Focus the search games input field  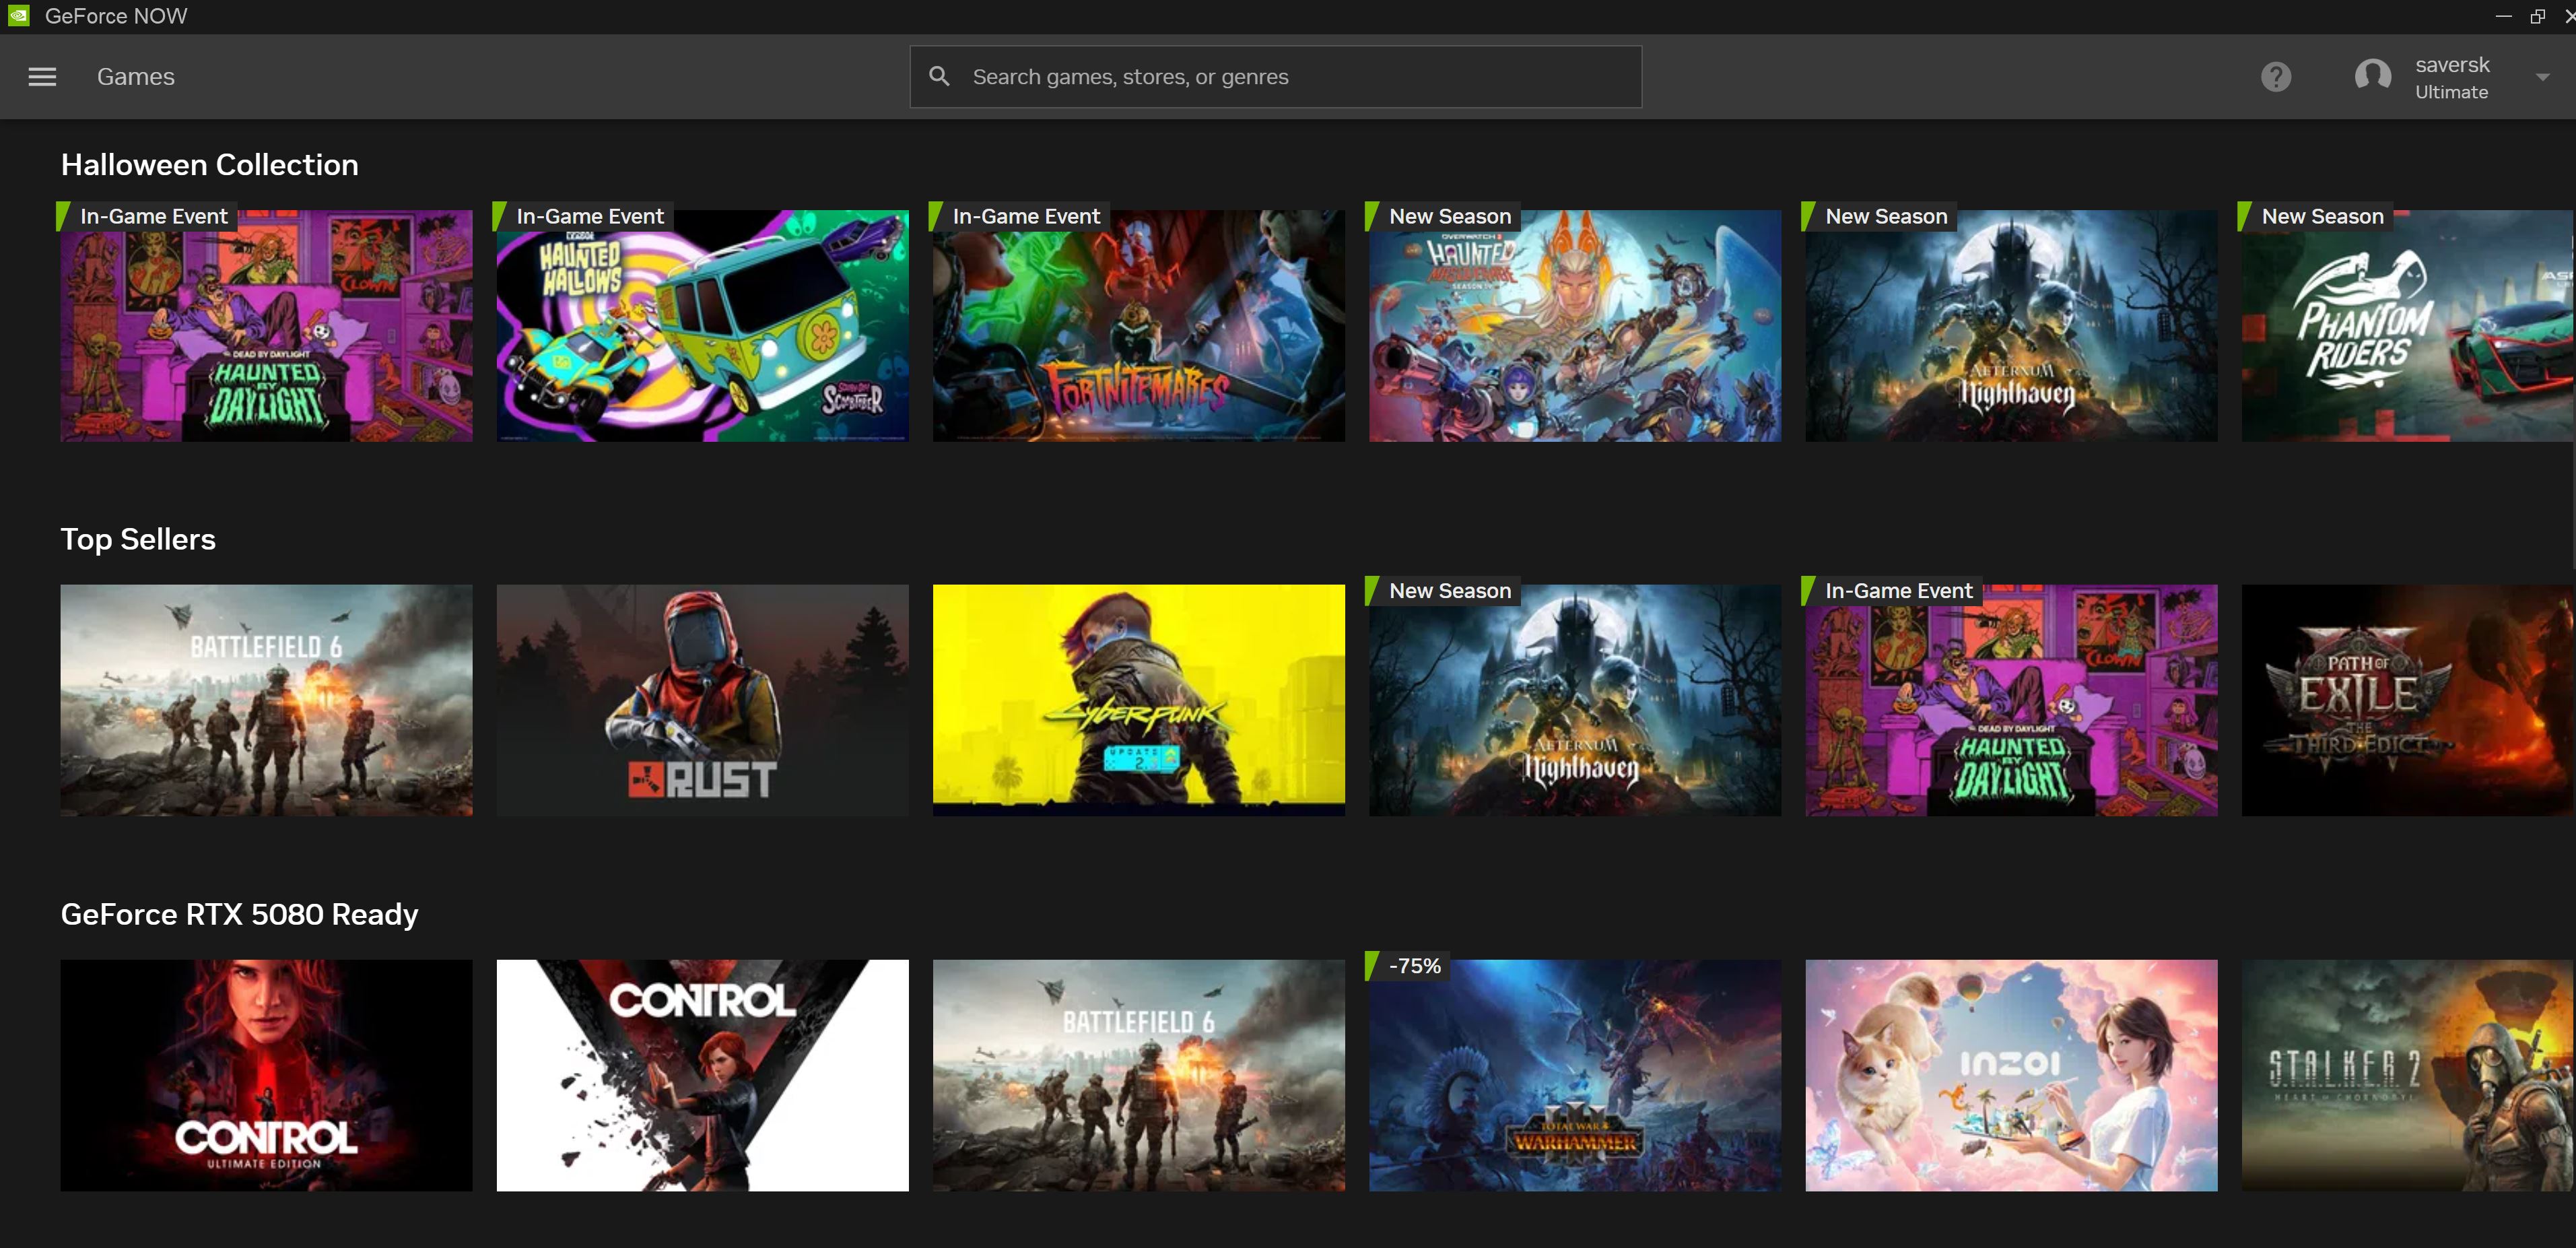click(x=1290, y=77)
